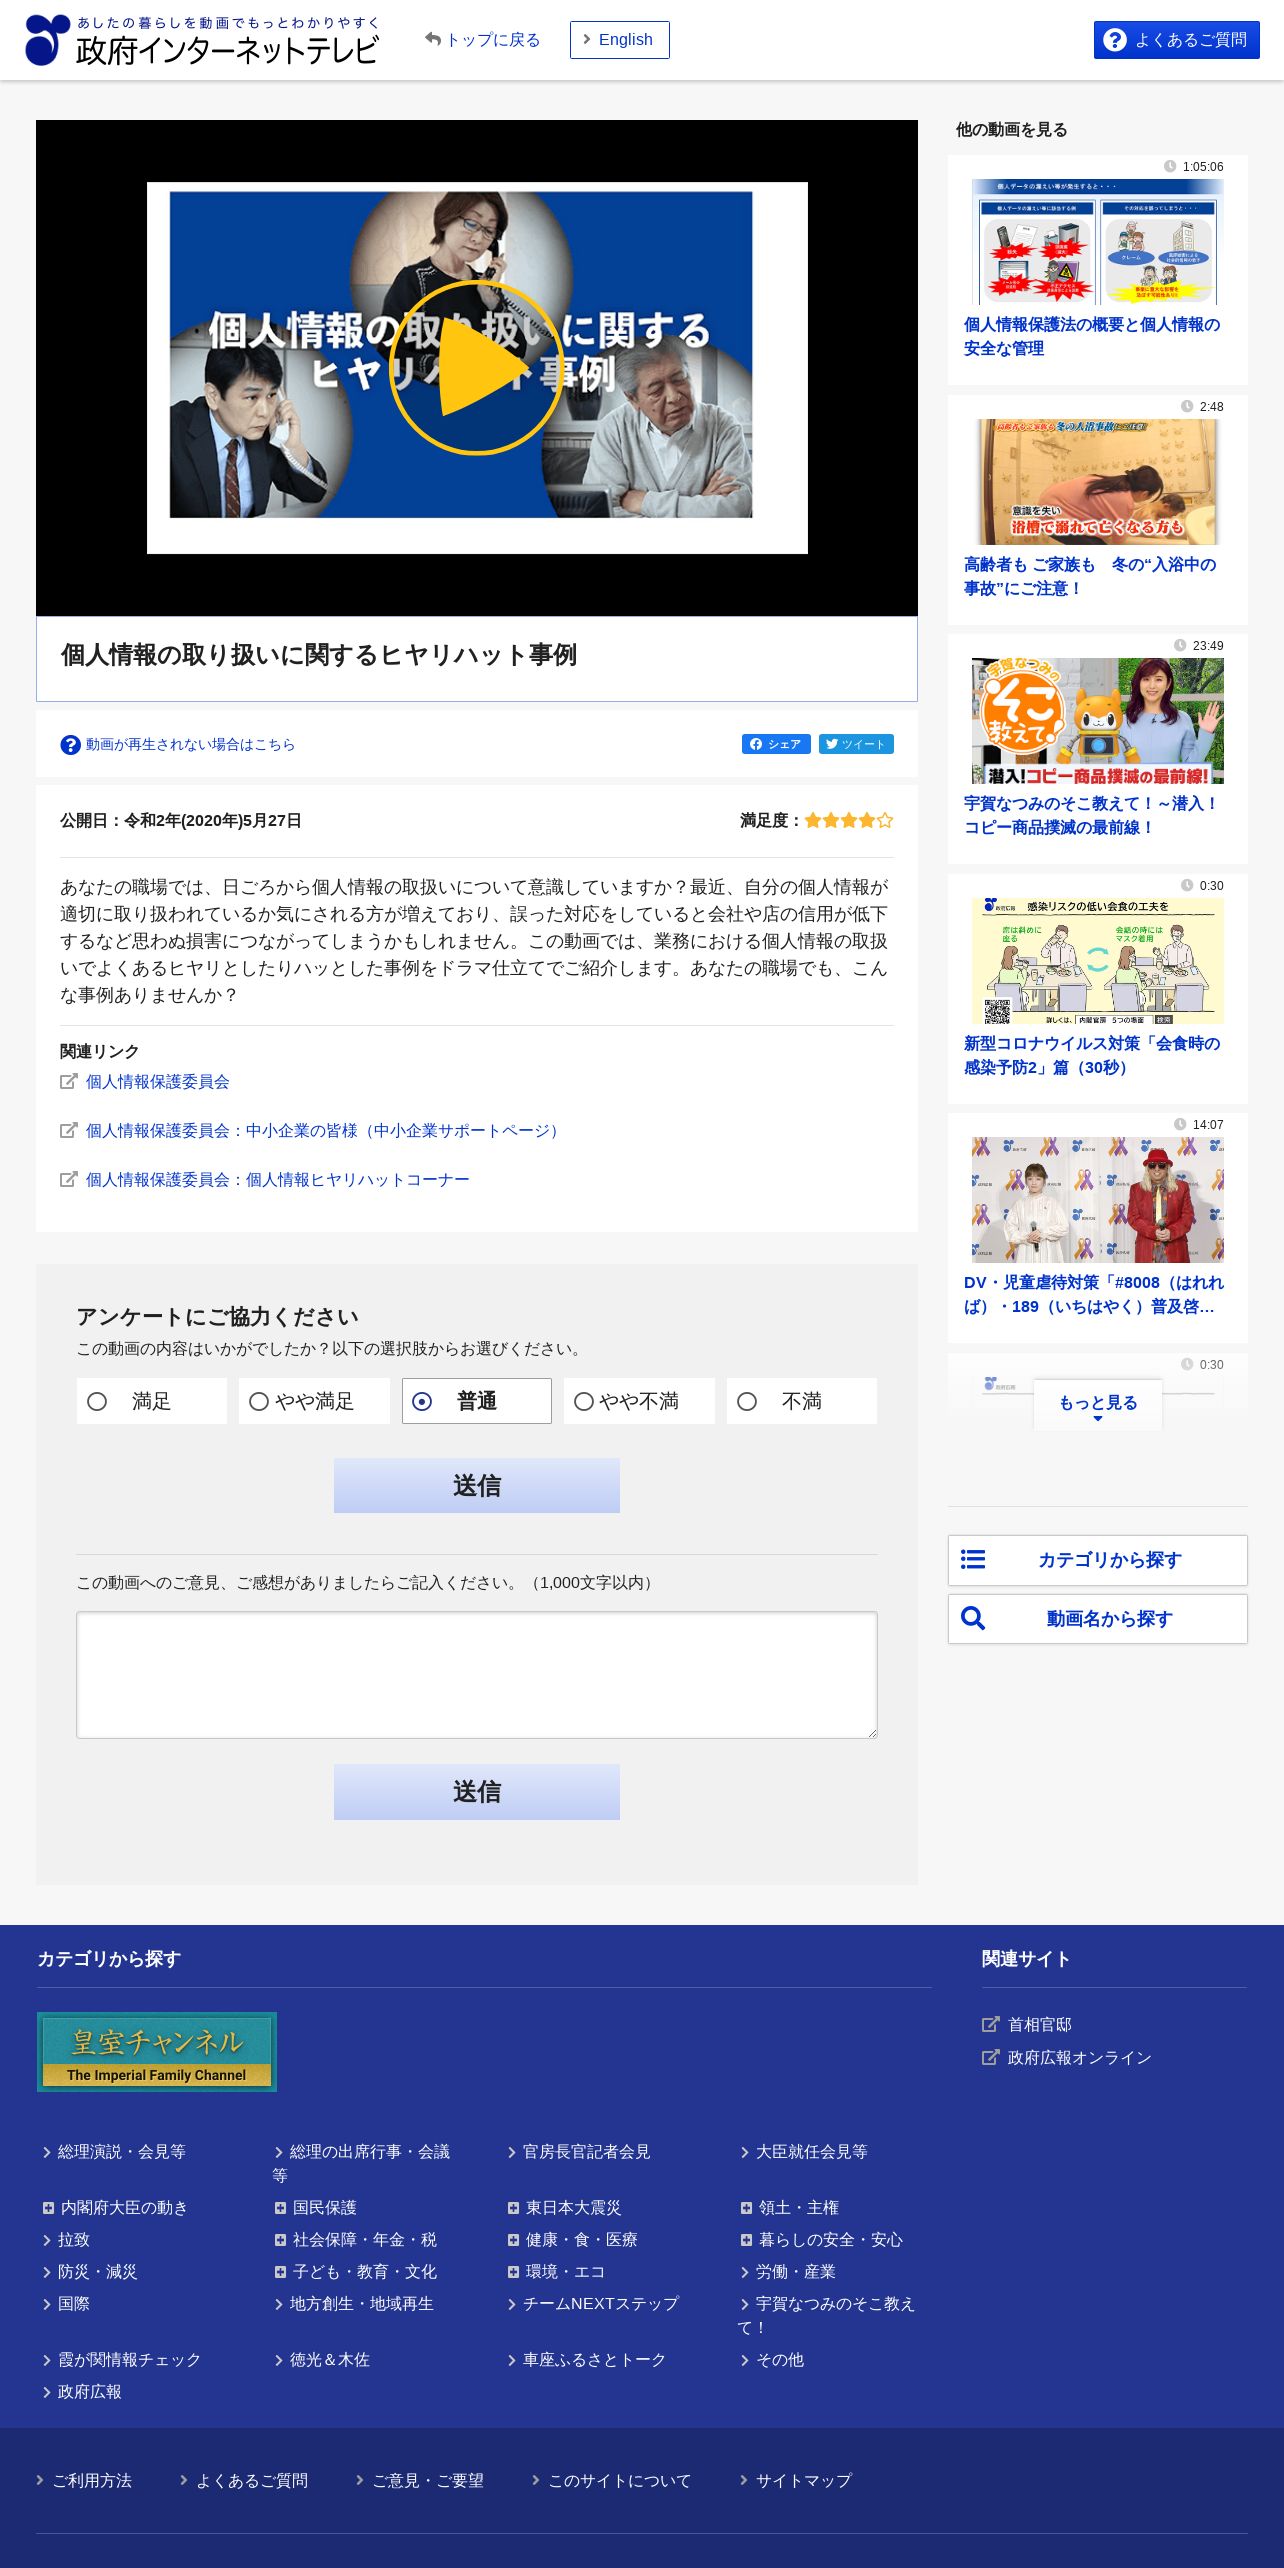Click the satisfaction star rating
The height and width of the screenshot is (2568, 1284).
pyautogui.click(x=848, y=820)
